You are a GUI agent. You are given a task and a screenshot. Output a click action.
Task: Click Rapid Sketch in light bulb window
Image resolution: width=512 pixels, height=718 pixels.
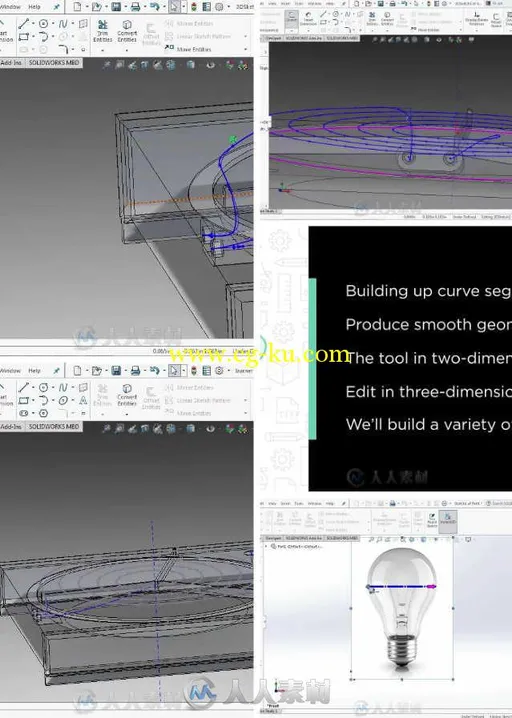coord(432,521)
